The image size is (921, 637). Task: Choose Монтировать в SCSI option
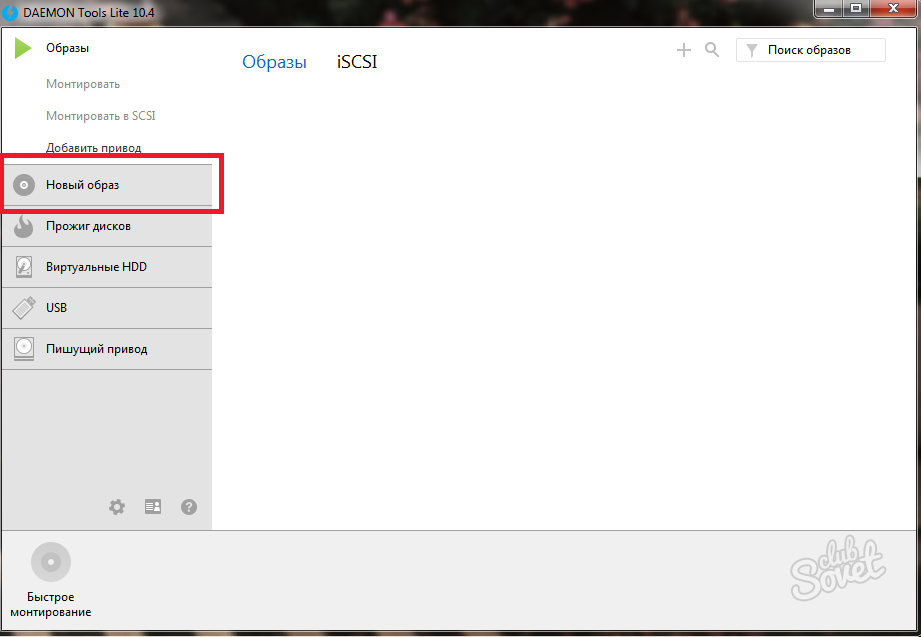[x=100, y=116]
